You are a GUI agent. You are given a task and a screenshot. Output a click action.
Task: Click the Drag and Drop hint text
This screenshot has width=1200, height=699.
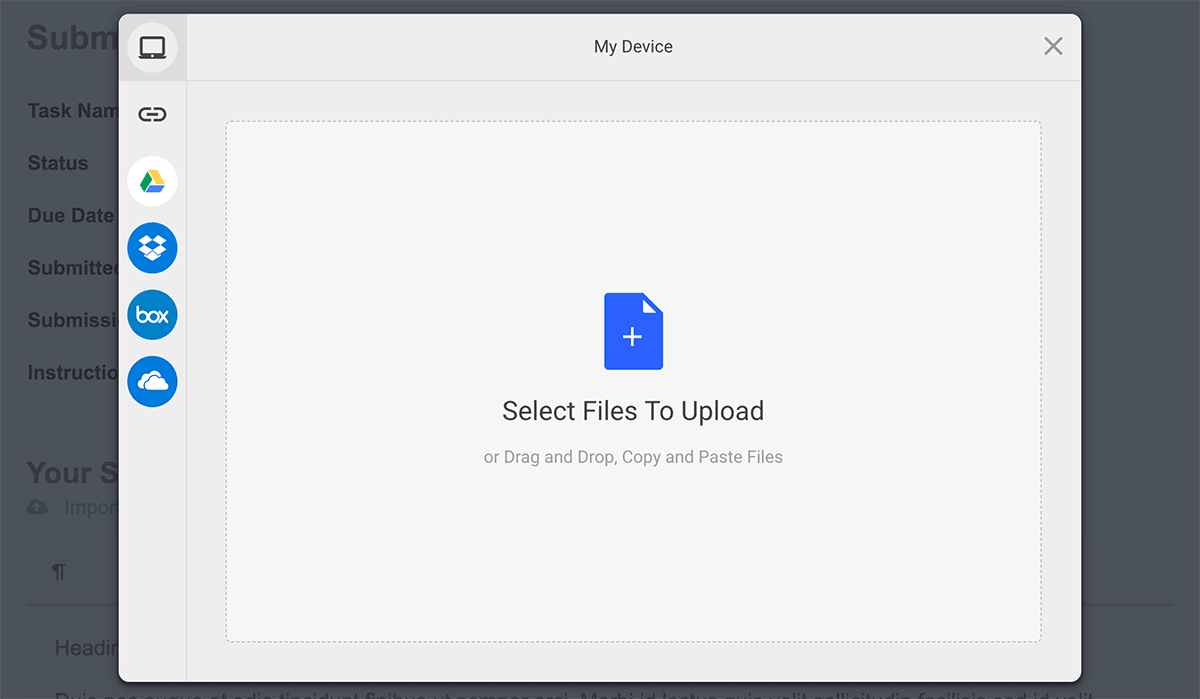point(633,456)
